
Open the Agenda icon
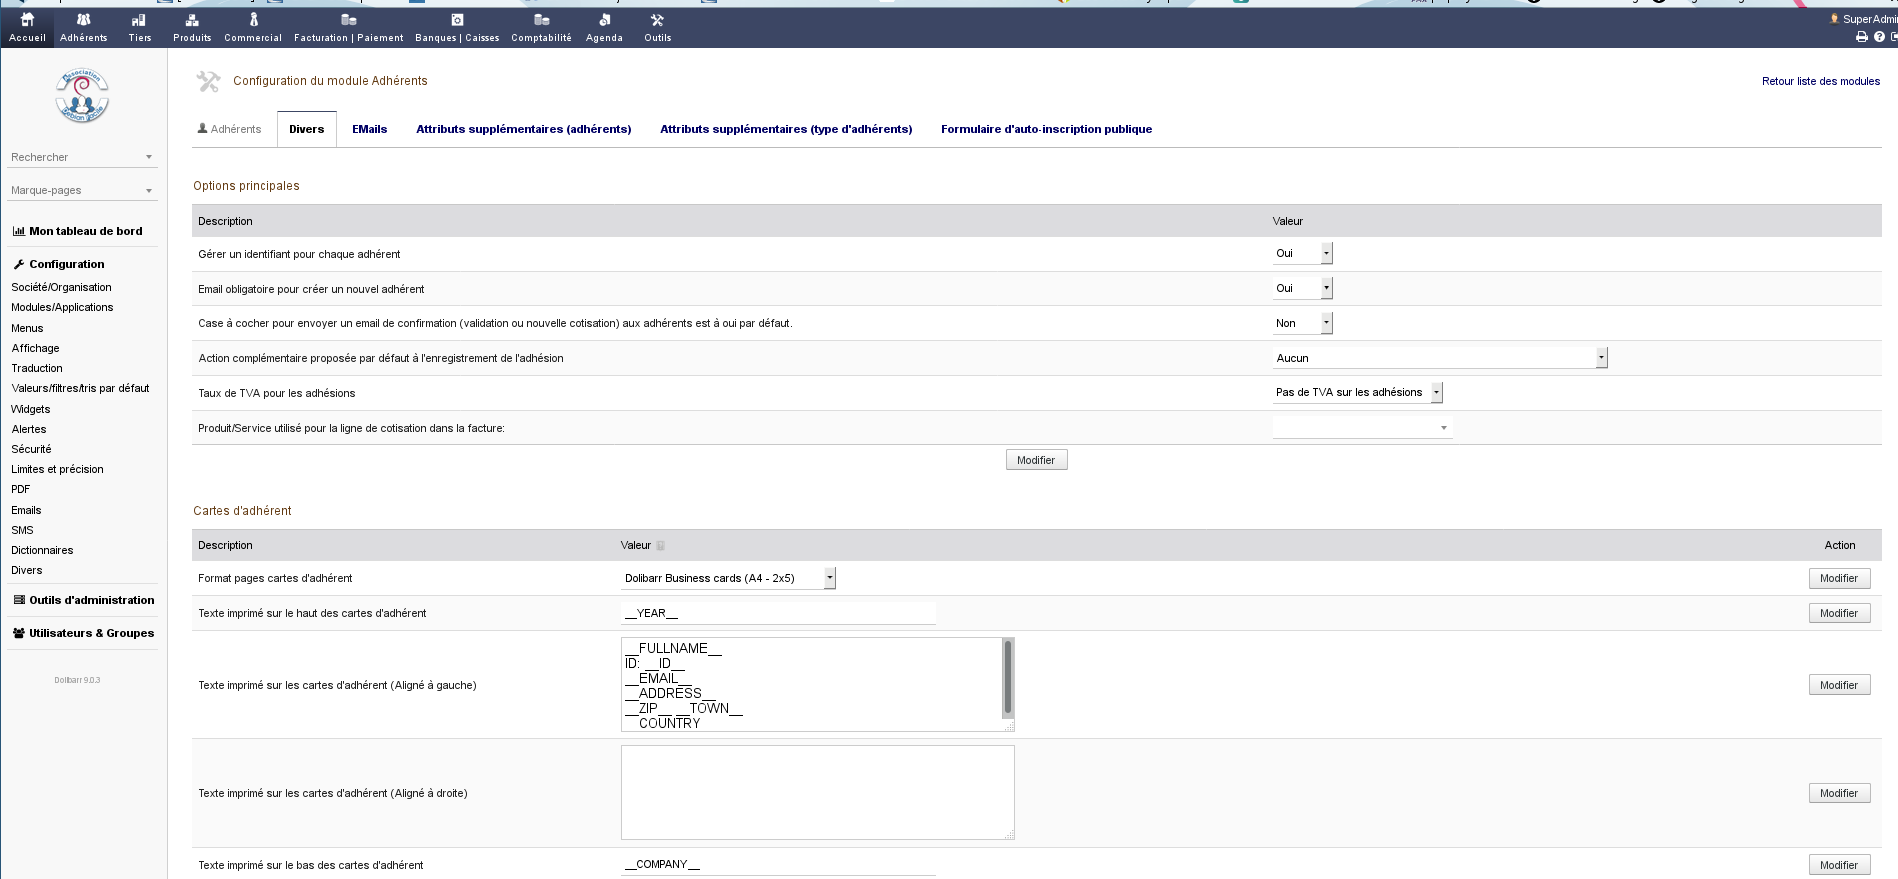point(604,20)
